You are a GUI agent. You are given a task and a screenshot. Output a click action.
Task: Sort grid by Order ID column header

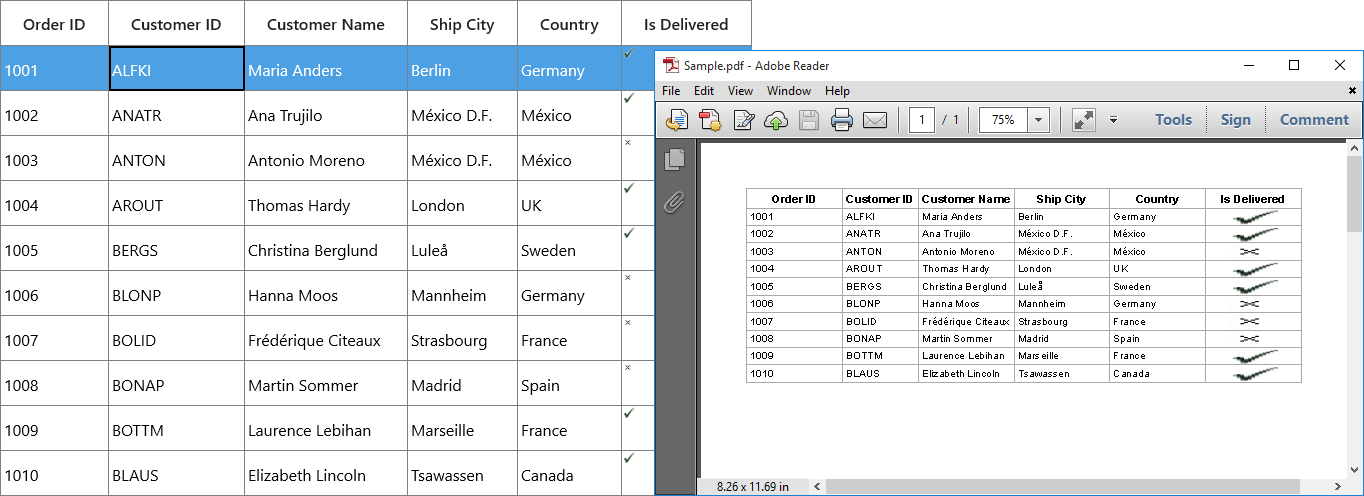tap(54, 24)
